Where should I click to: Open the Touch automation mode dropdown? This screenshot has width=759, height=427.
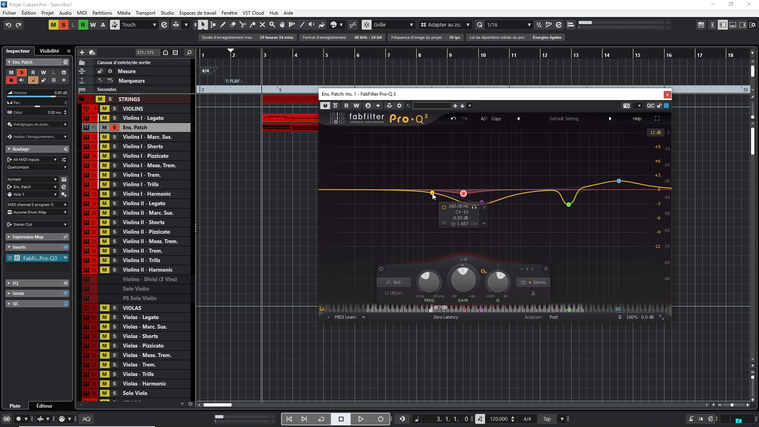click(138, 25)
